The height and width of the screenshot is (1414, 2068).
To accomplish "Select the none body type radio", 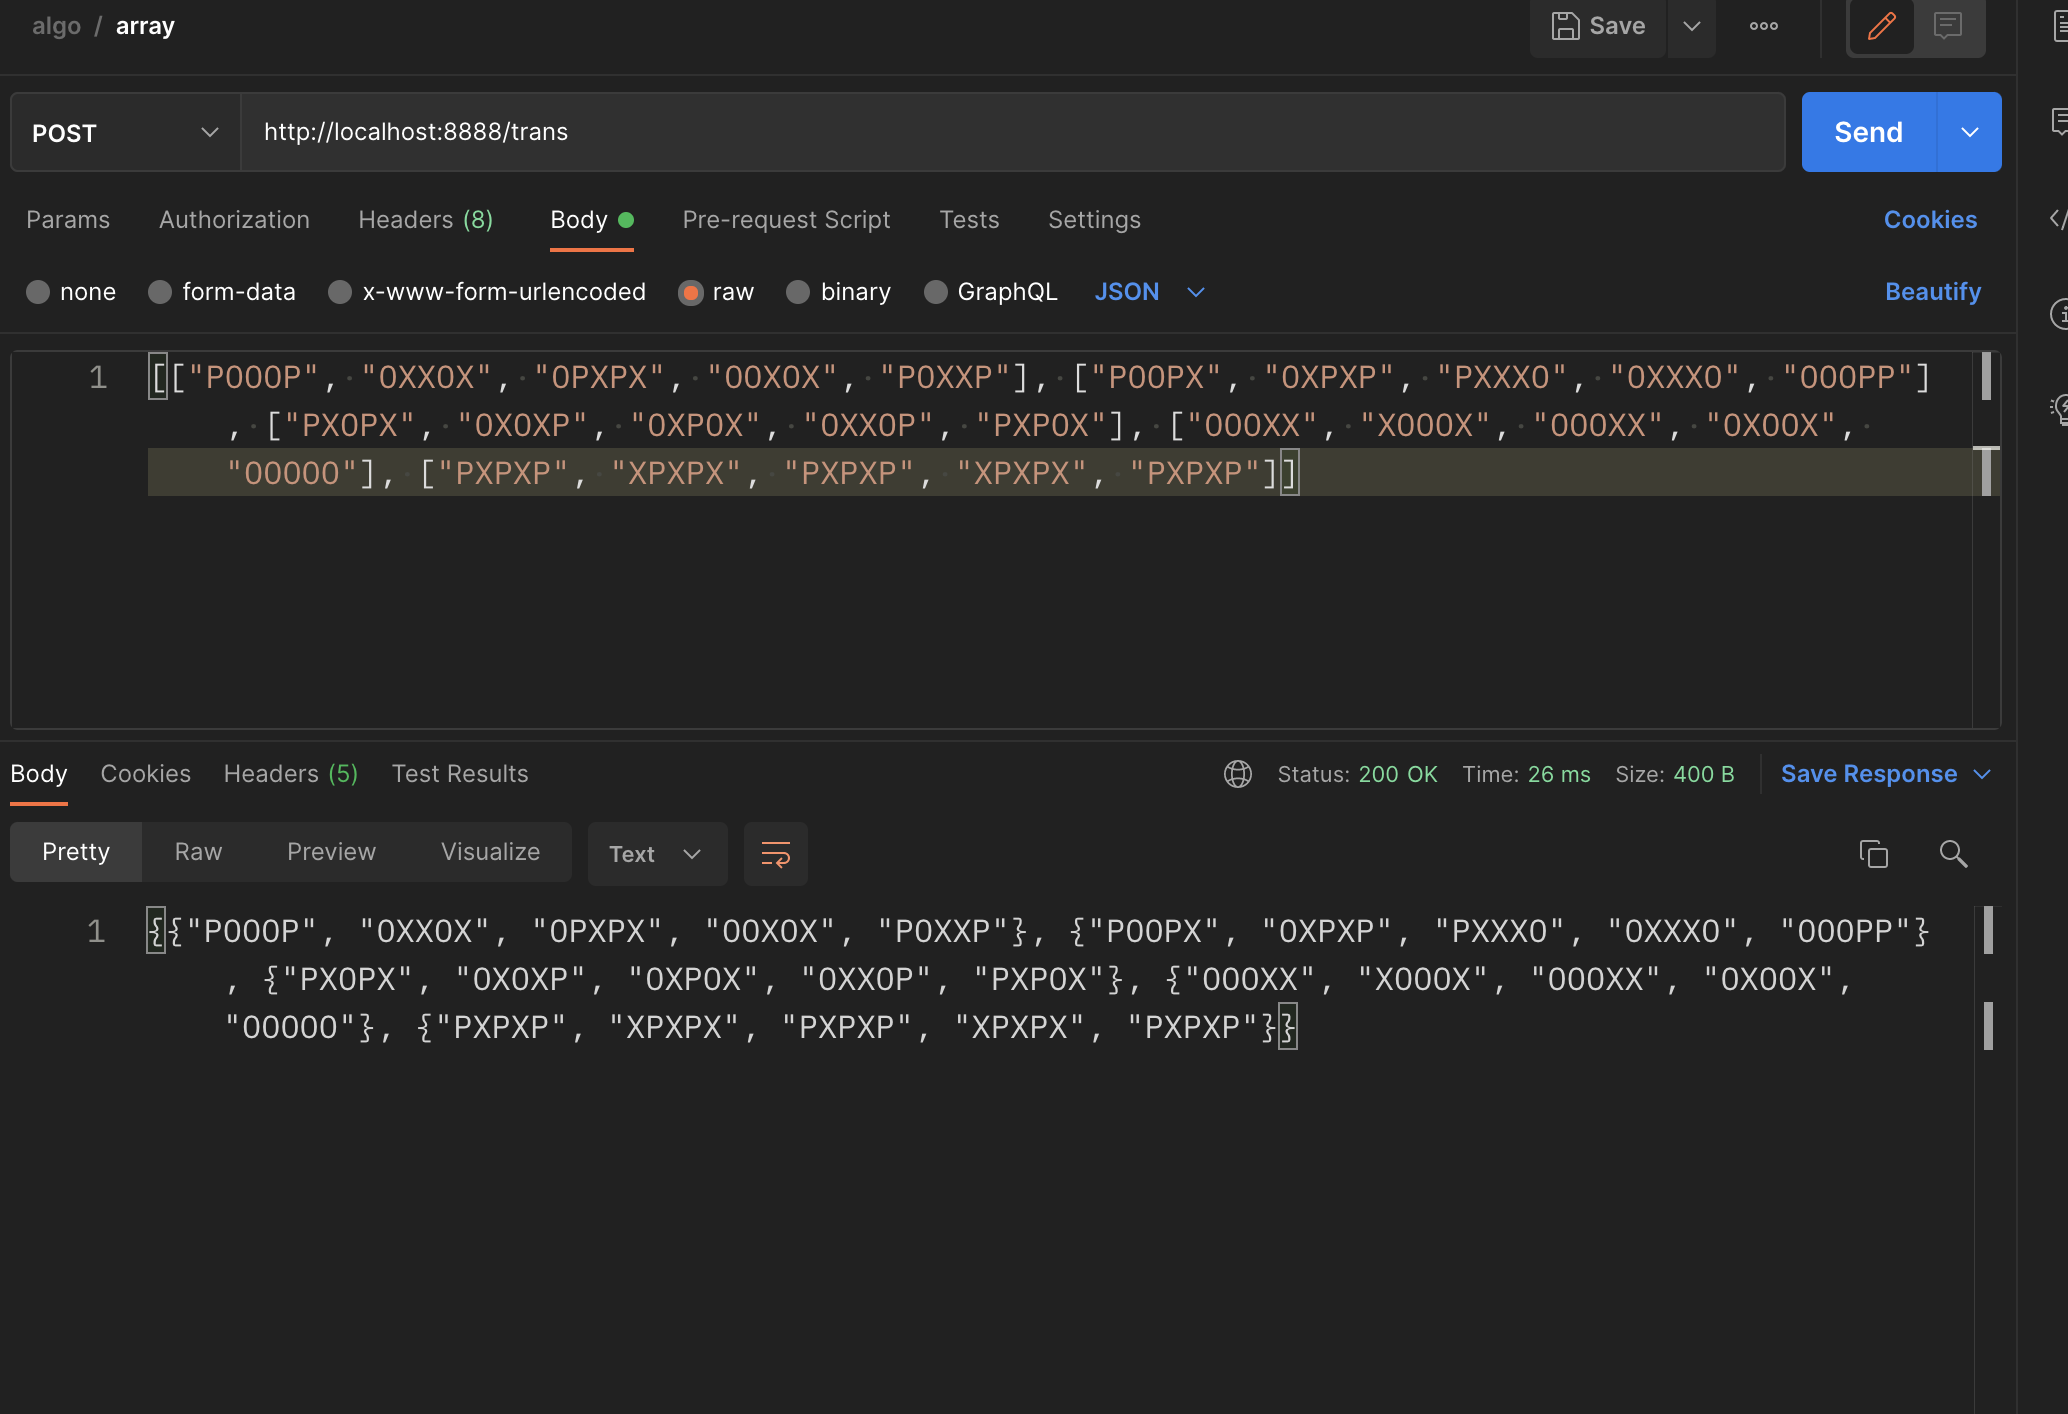I will (39, 292).
